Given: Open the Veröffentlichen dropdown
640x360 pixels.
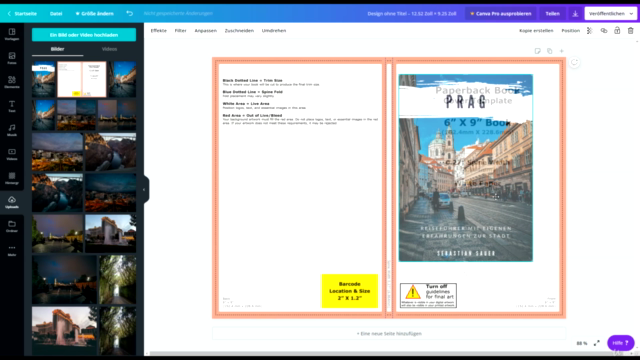Looking at the screenshot, I should 611,13.
